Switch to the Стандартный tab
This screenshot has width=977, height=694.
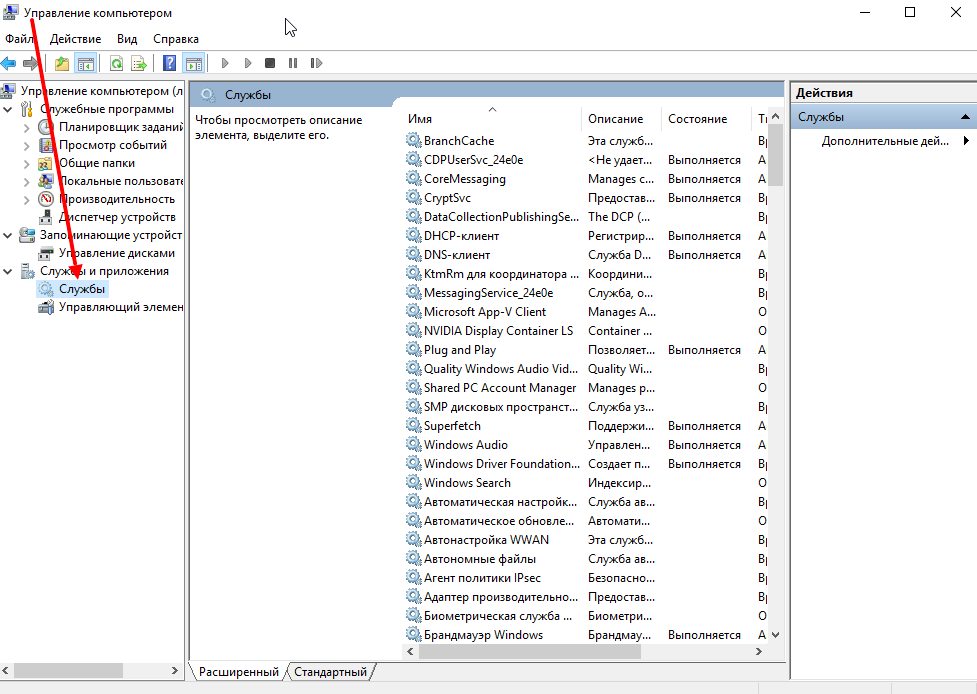(330, 672)
